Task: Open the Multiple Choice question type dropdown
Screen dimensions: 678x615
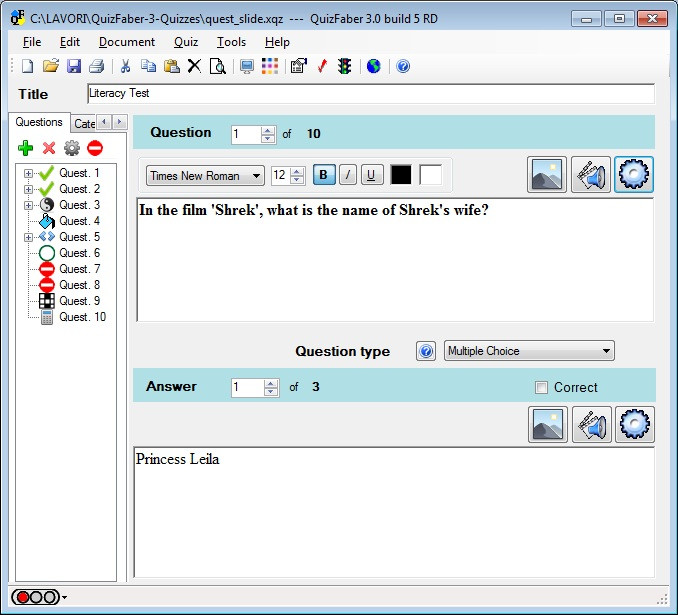Action: pos(529,351)
